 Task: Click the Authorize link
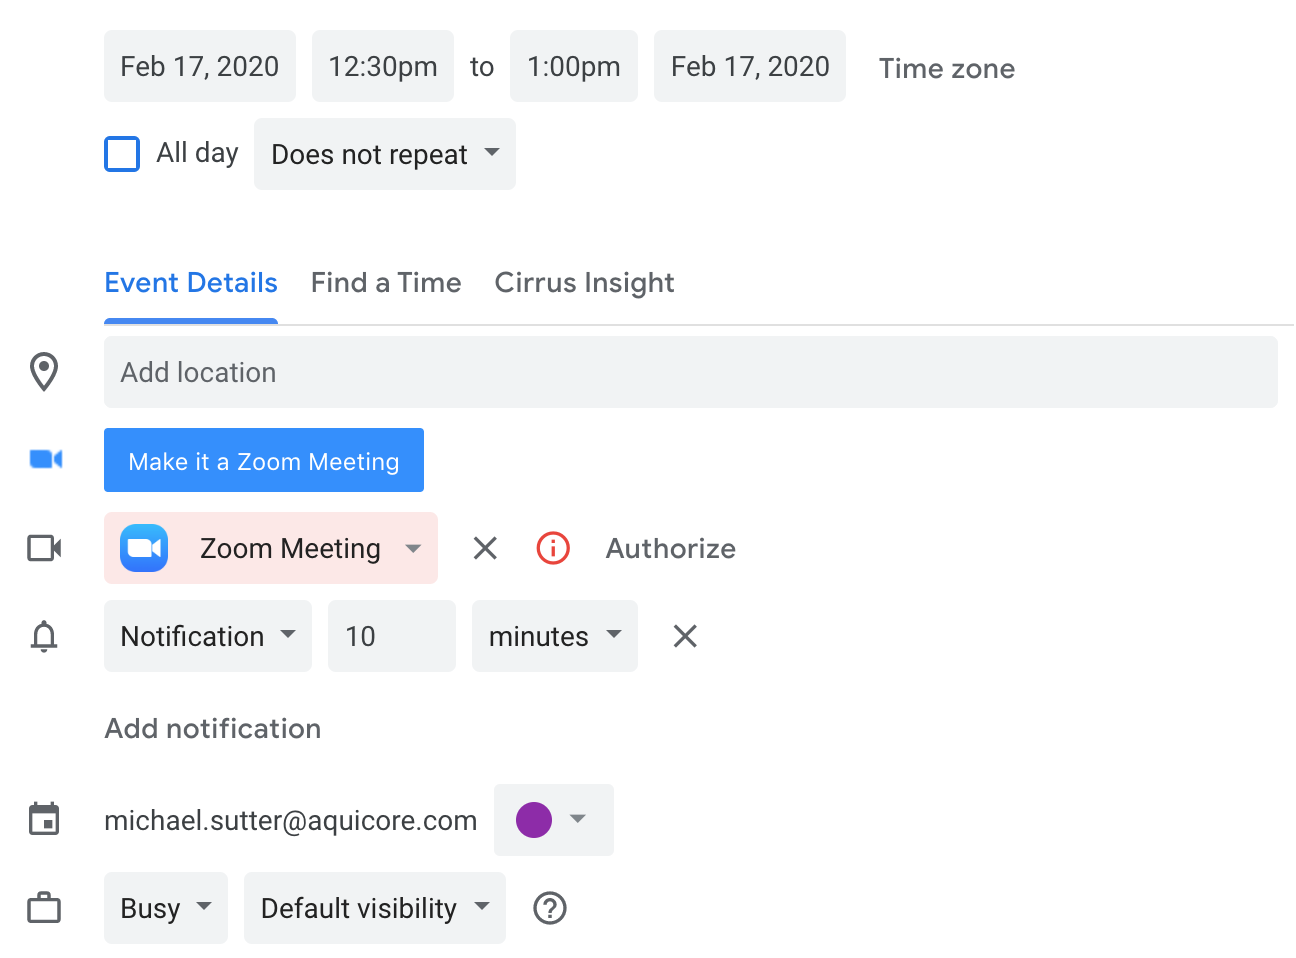click(671, 548)
